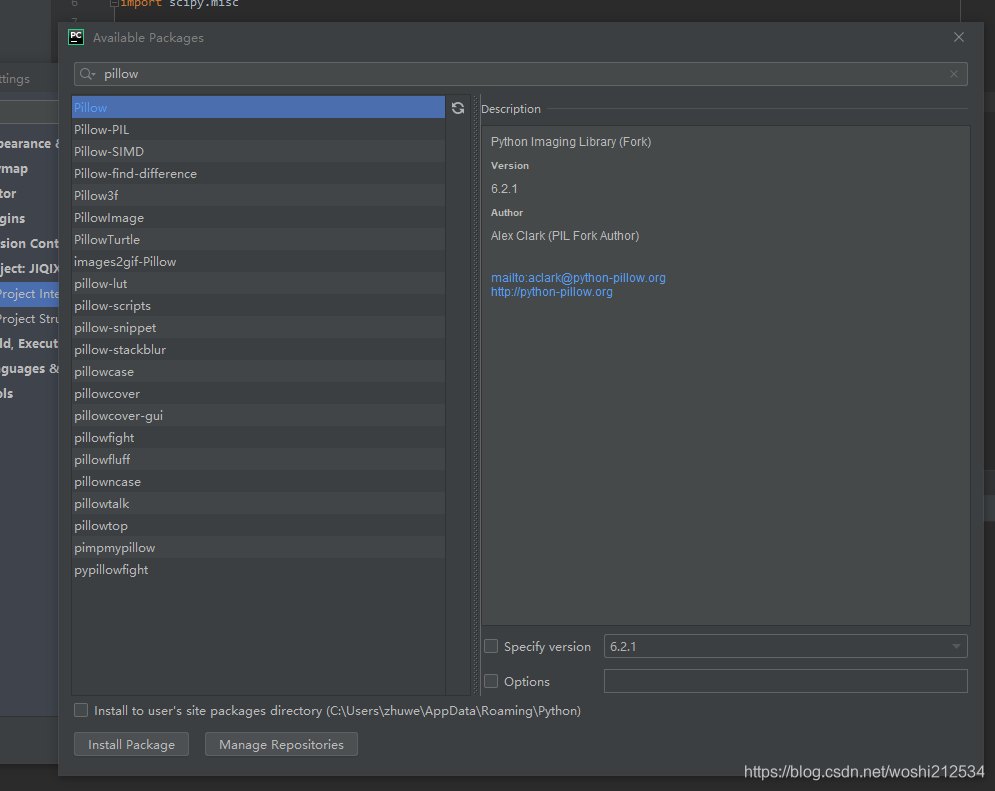The image size is (995, 791).
Task: Click the Options text field
Action: [786, 681]
